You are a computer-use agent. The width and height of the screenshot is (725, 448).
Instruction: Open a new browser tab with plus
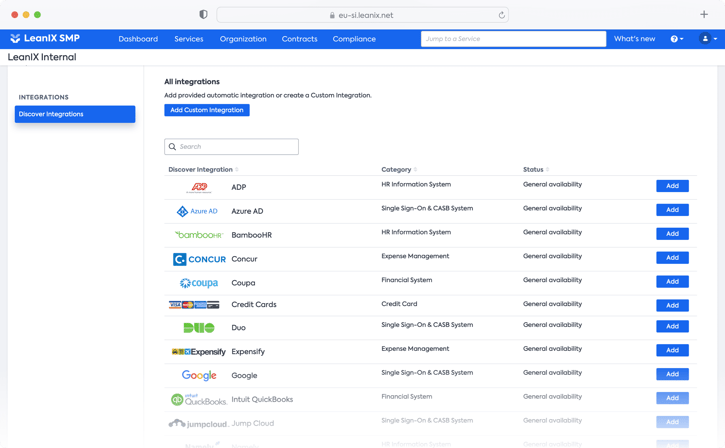point(704,15)
